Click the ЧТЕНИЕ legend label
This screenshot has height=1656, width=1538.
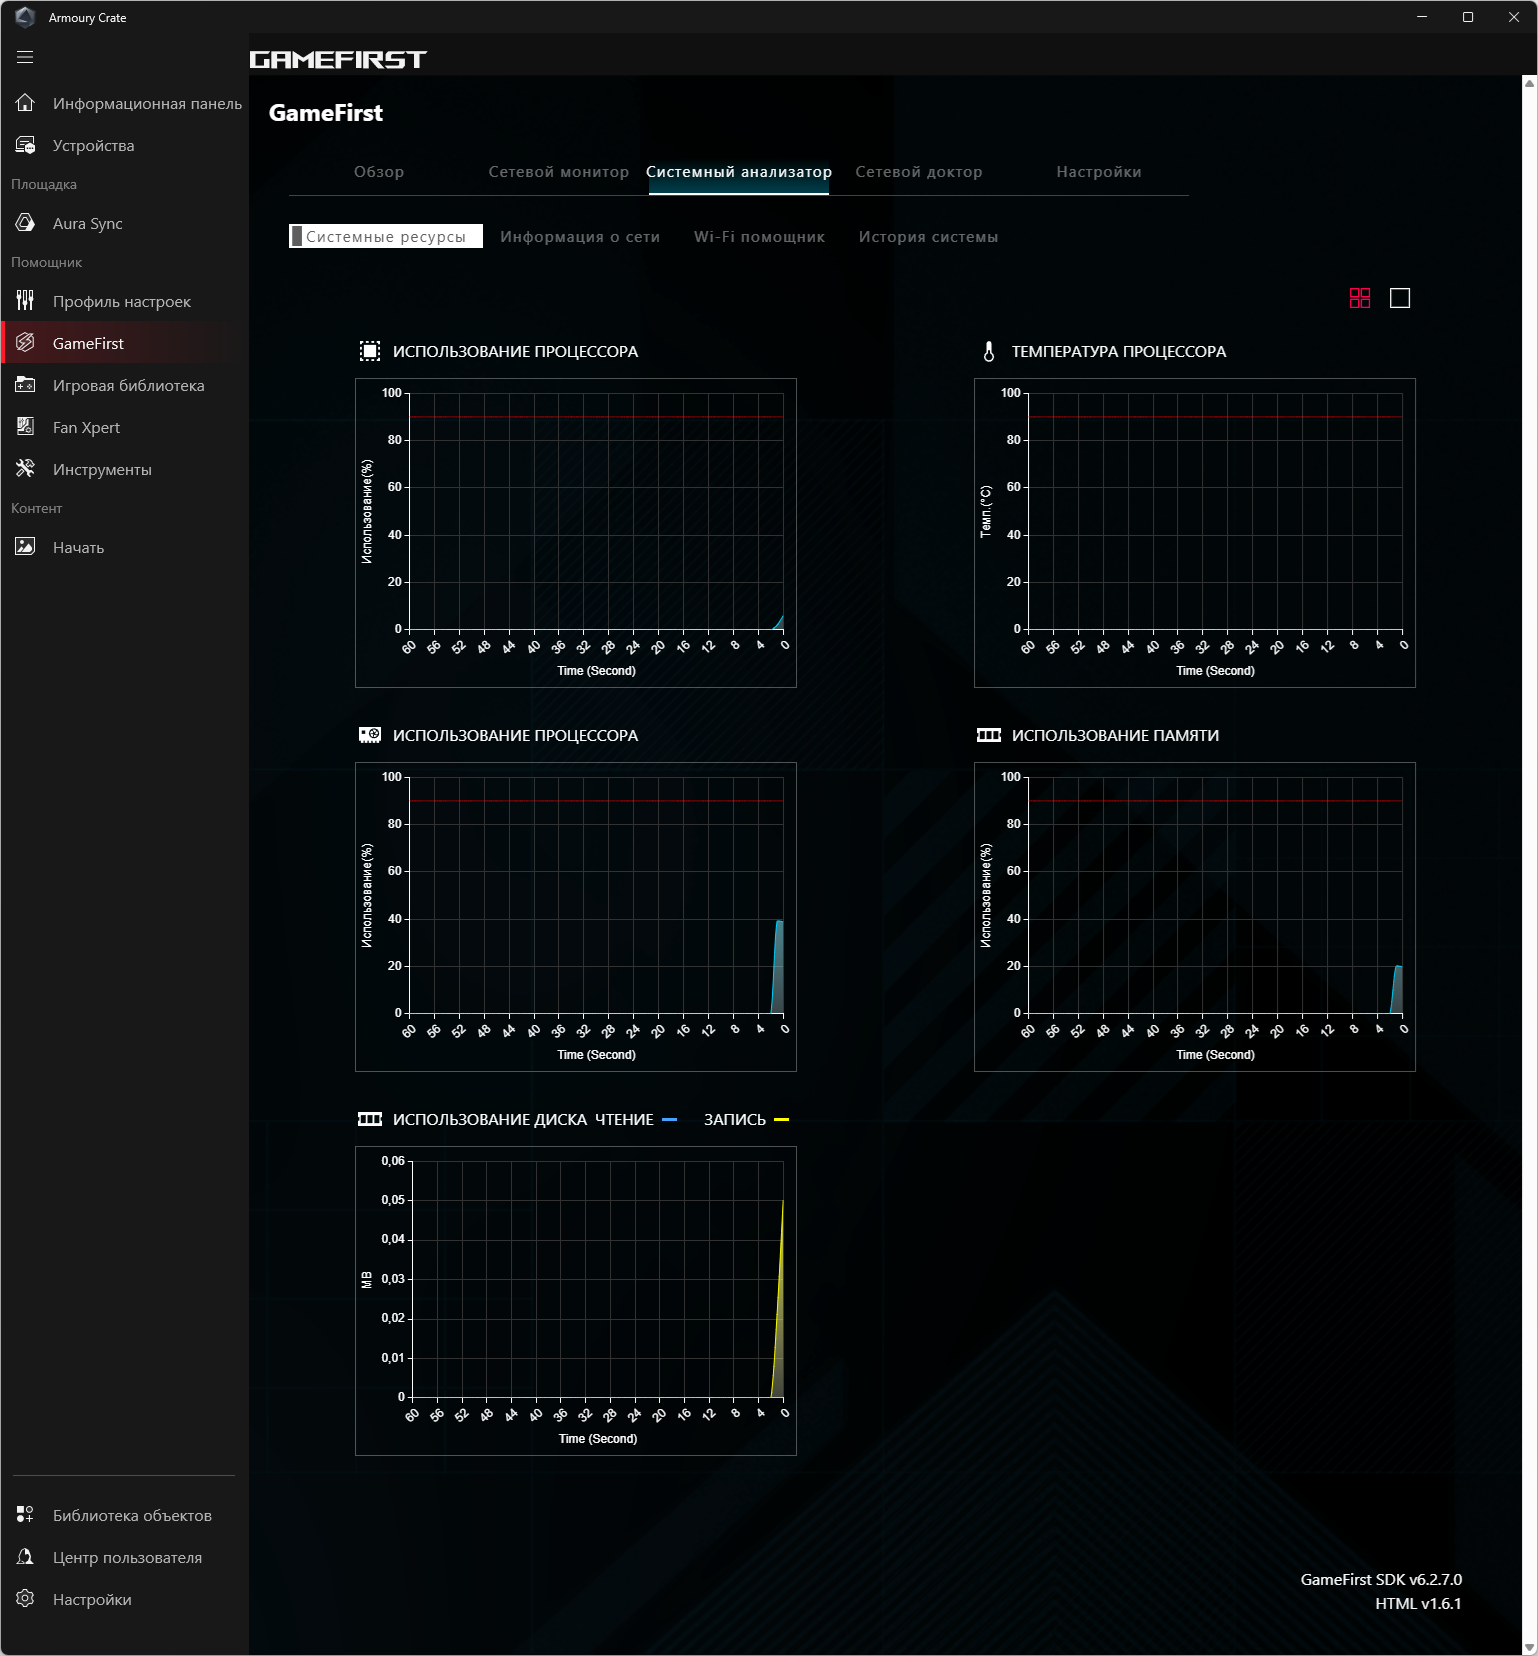coord(624,1119)
